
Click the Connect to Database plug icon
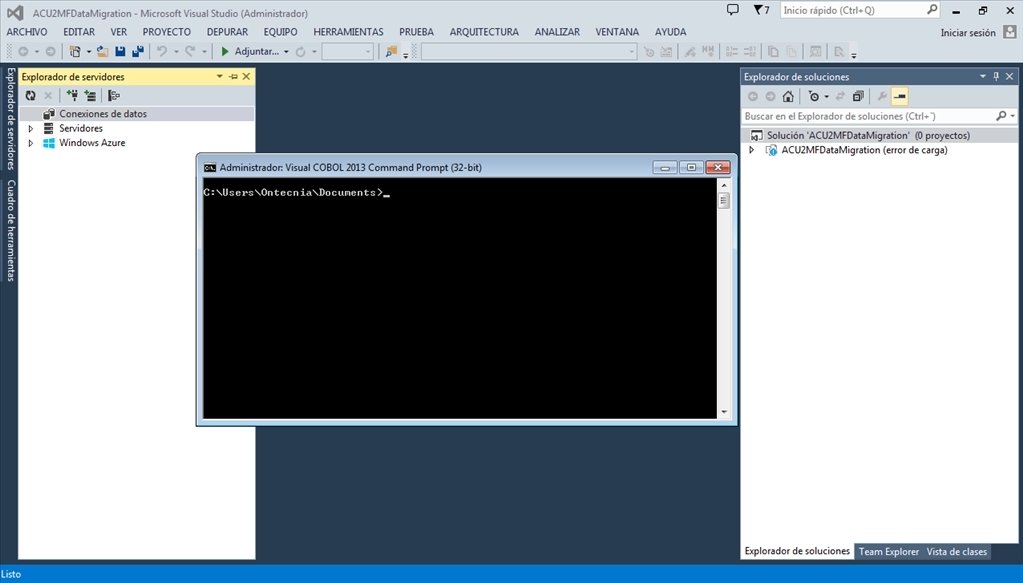(72, 96)
